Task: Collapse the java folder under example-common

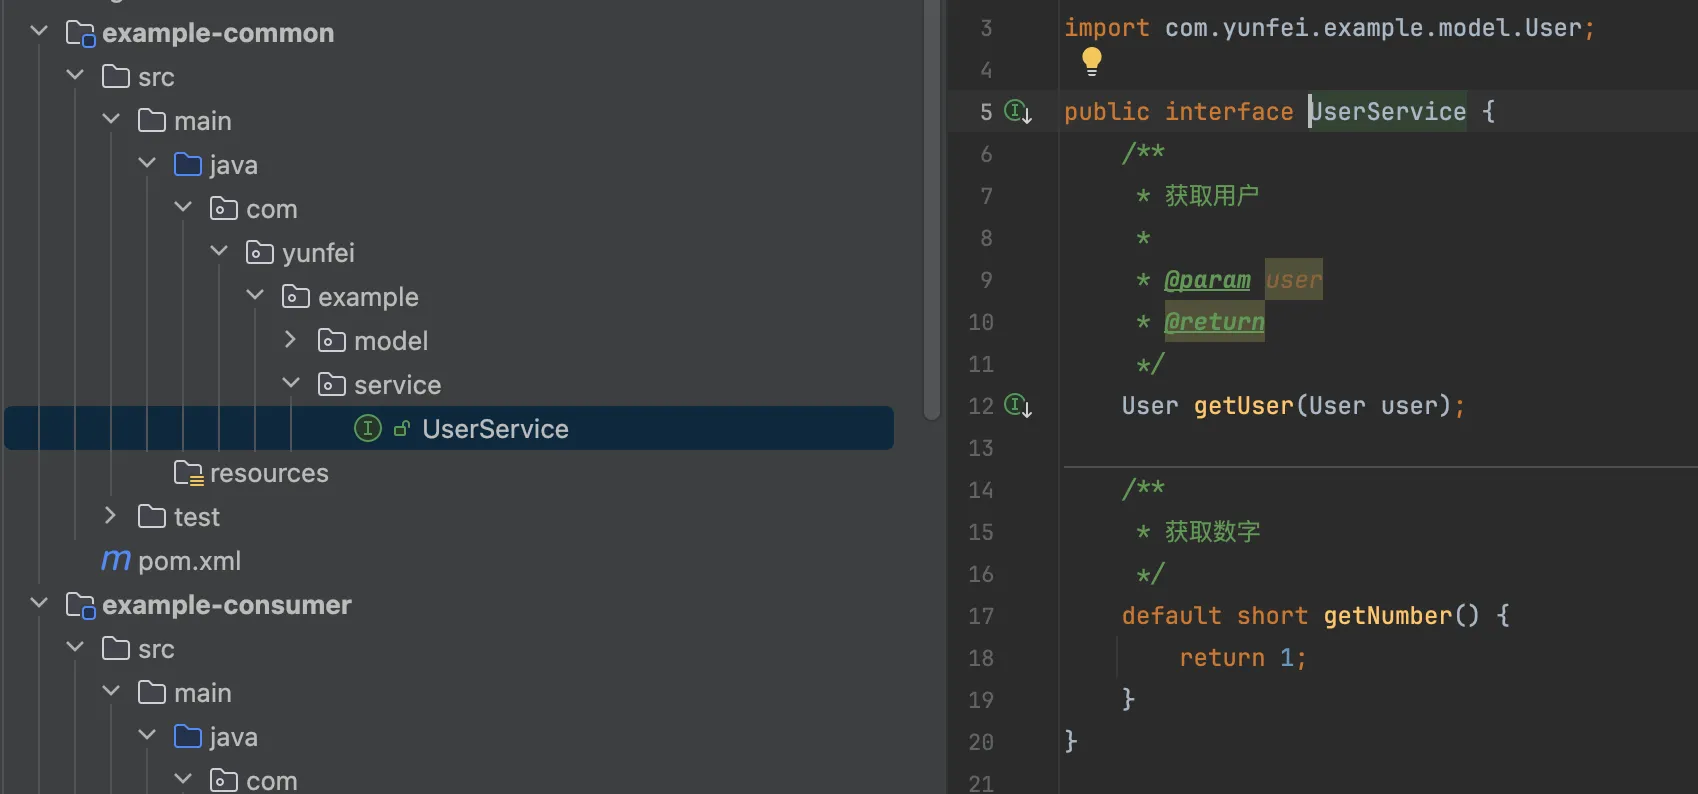Action: (x=147, y=163)
